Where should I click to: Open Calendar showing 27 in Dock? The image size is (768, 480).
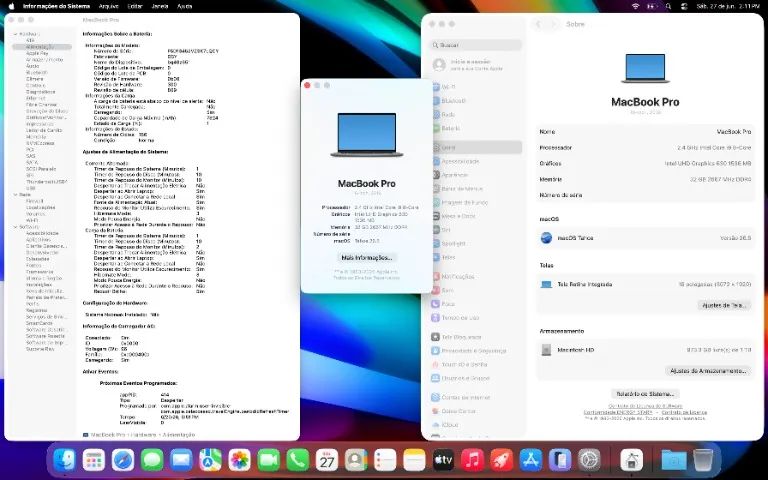(x=327, y=460)
